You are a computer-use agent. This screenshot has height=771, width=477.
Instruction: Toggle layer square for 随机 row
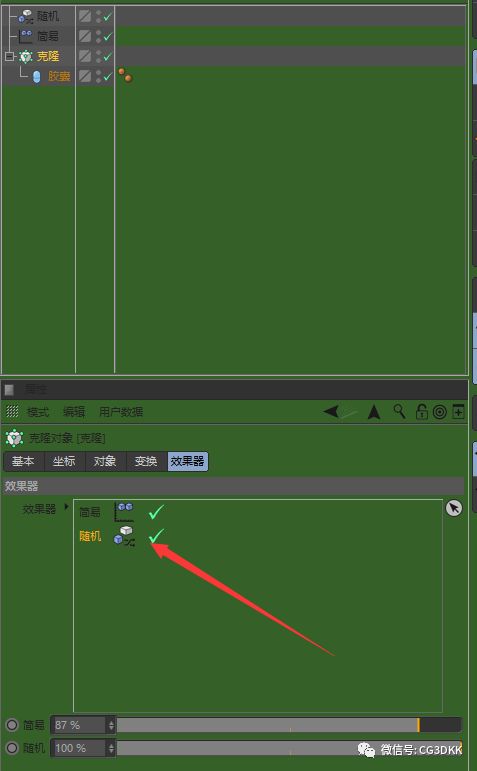pyautogui.click(x=85, y=16)
